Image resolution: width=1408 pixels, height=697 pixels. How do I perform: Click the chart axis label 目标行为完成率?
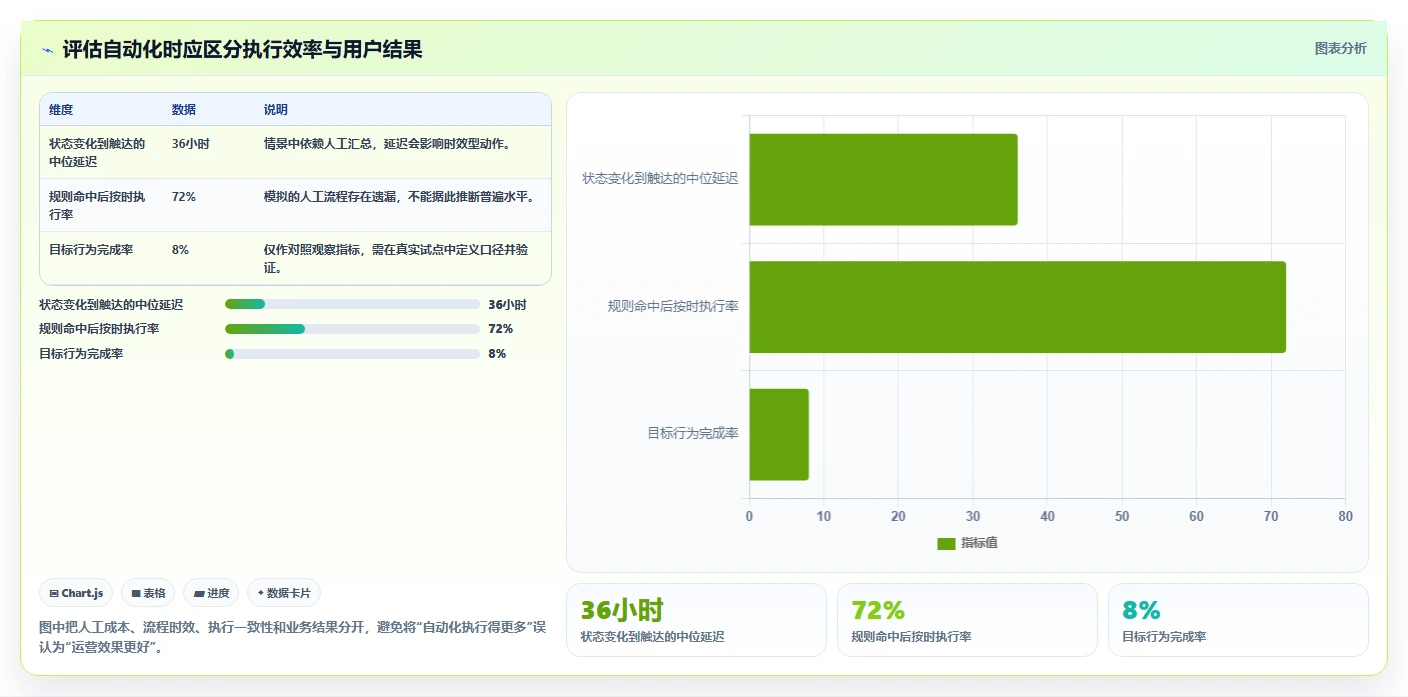(693, 434)
